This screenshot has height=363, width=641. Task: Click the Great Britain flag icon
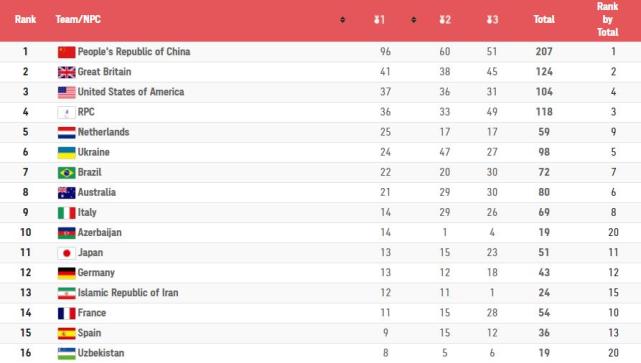coord(67,72)
